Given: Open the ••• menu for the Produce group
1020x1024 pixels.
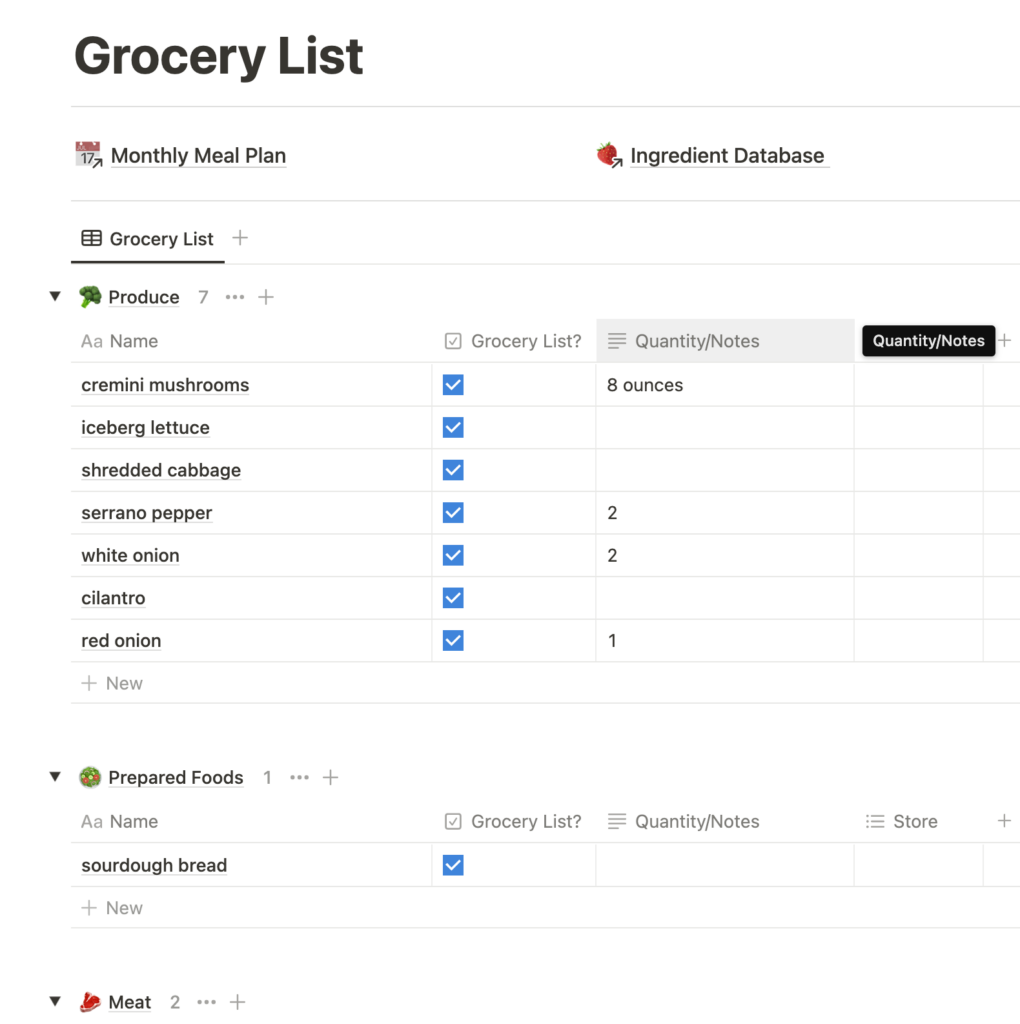Looking at the screenshot, I should [x=234, y=296].
